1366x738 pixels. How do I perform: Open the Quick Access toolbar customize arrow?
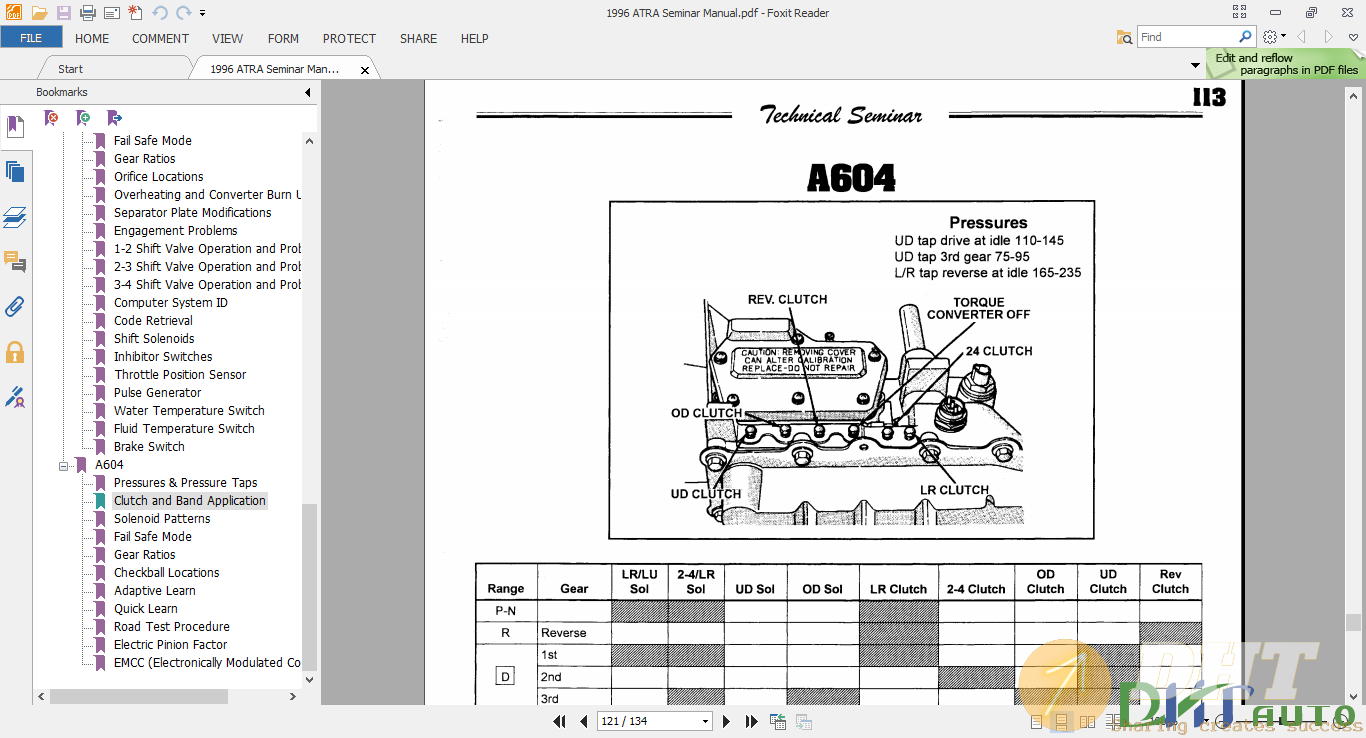tap(202, 13)
